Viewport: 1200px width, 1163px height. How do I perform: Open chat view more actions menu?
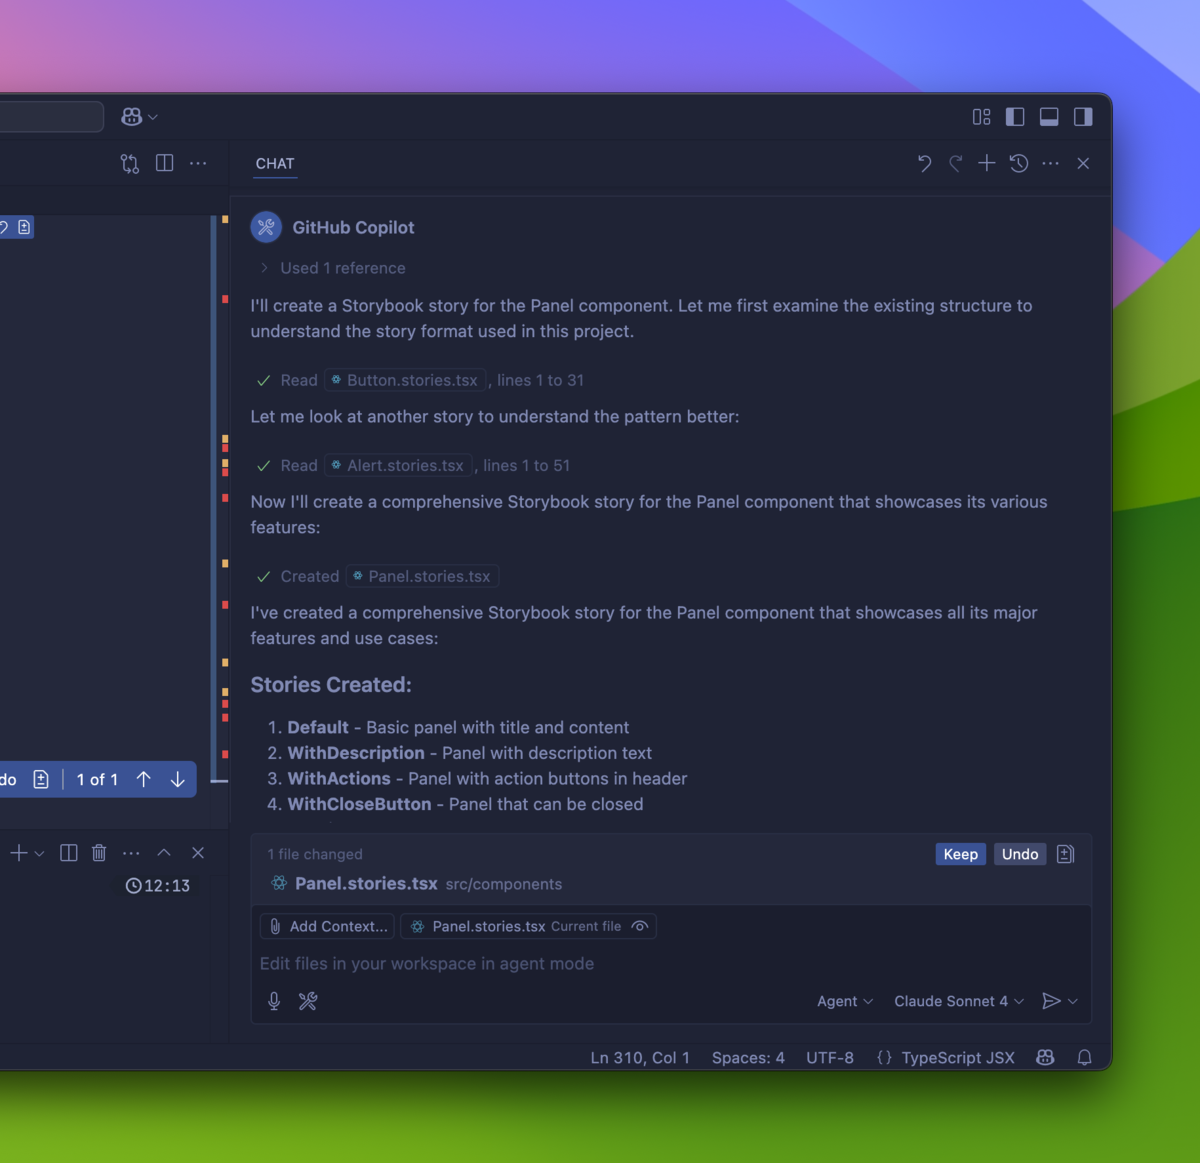tap(1050, 163)
